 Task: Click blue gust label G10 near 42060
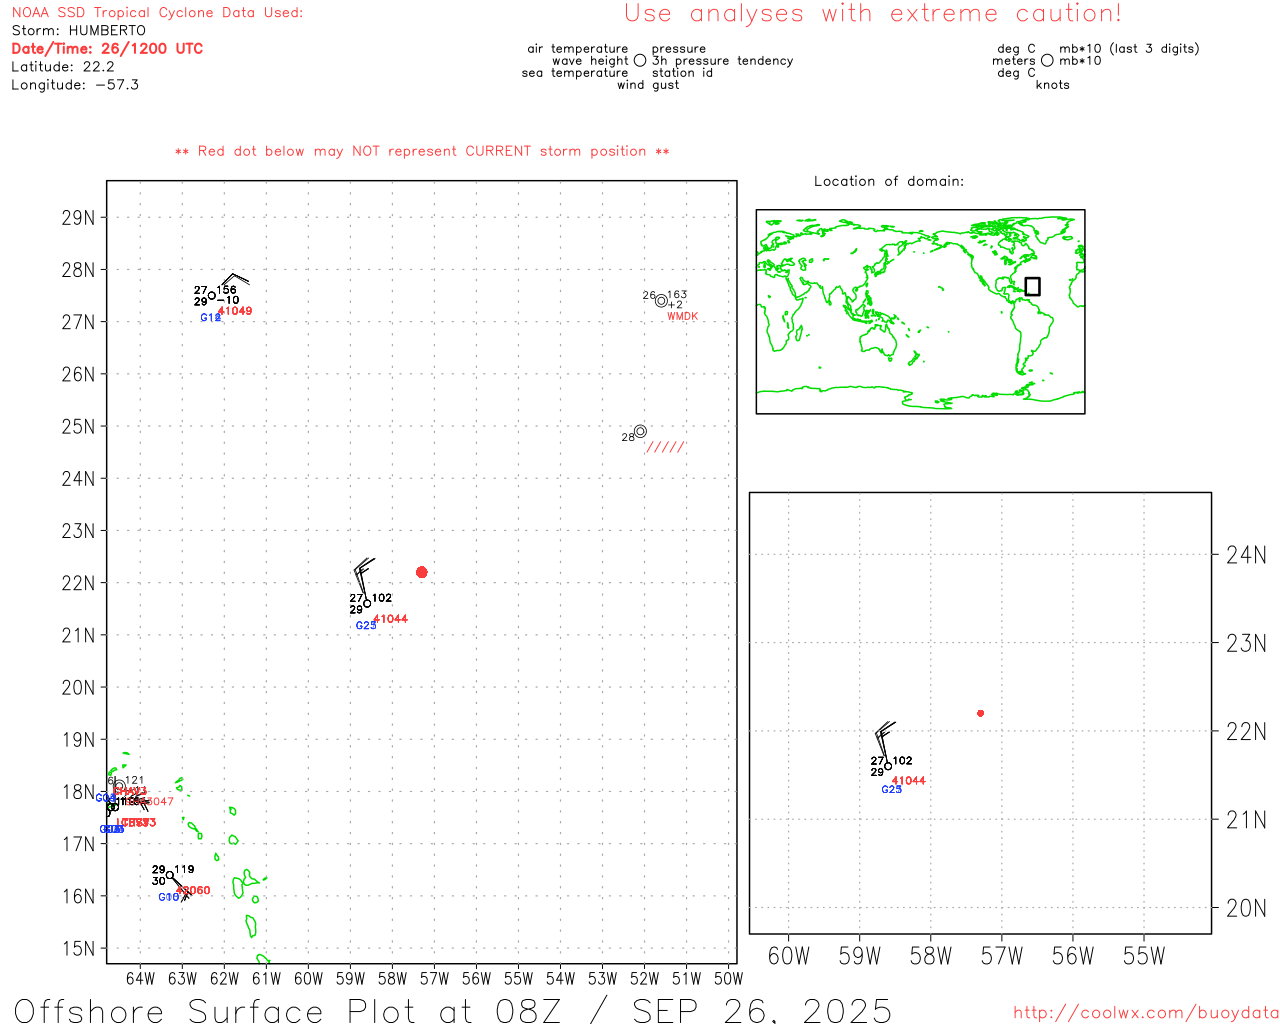[169, 898]
